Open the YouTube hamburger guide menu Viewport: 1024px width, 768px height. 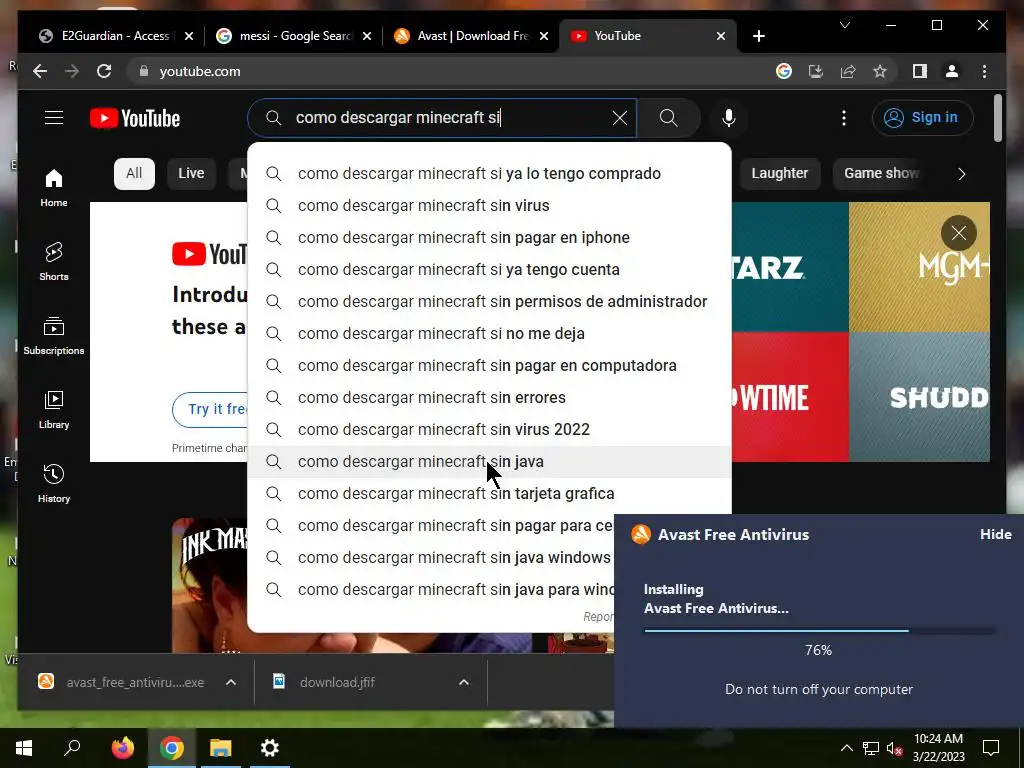(x=54, y=118)
